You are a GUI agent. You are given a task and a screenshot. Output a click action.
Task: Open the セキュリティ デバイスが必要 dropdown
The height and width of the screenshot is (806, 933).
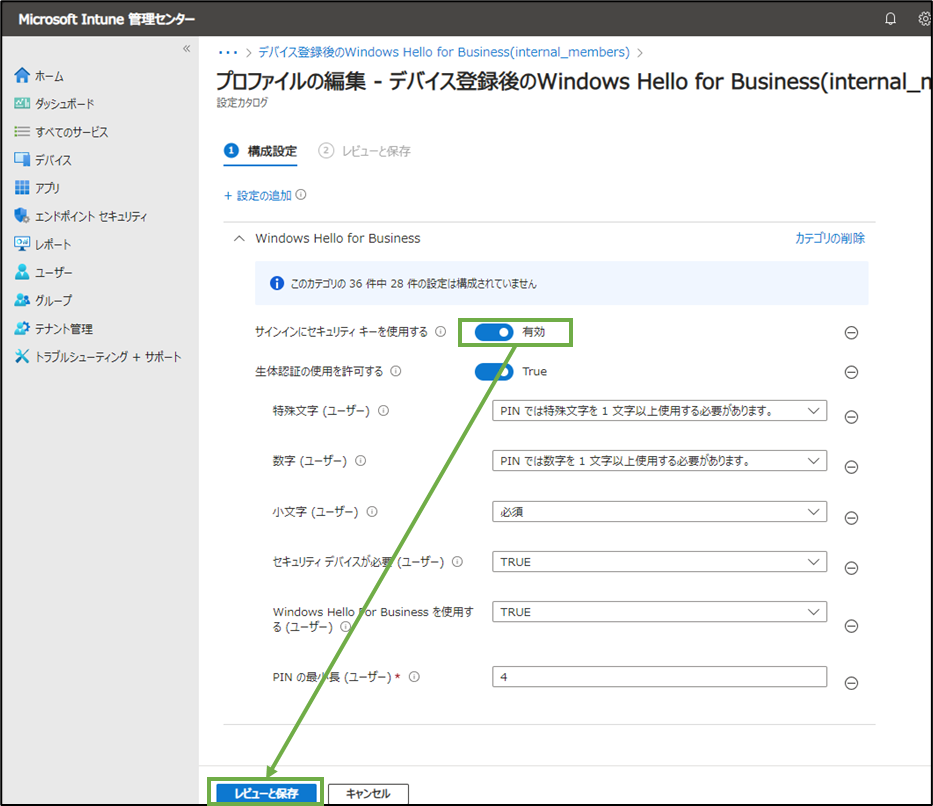point(659,562)
